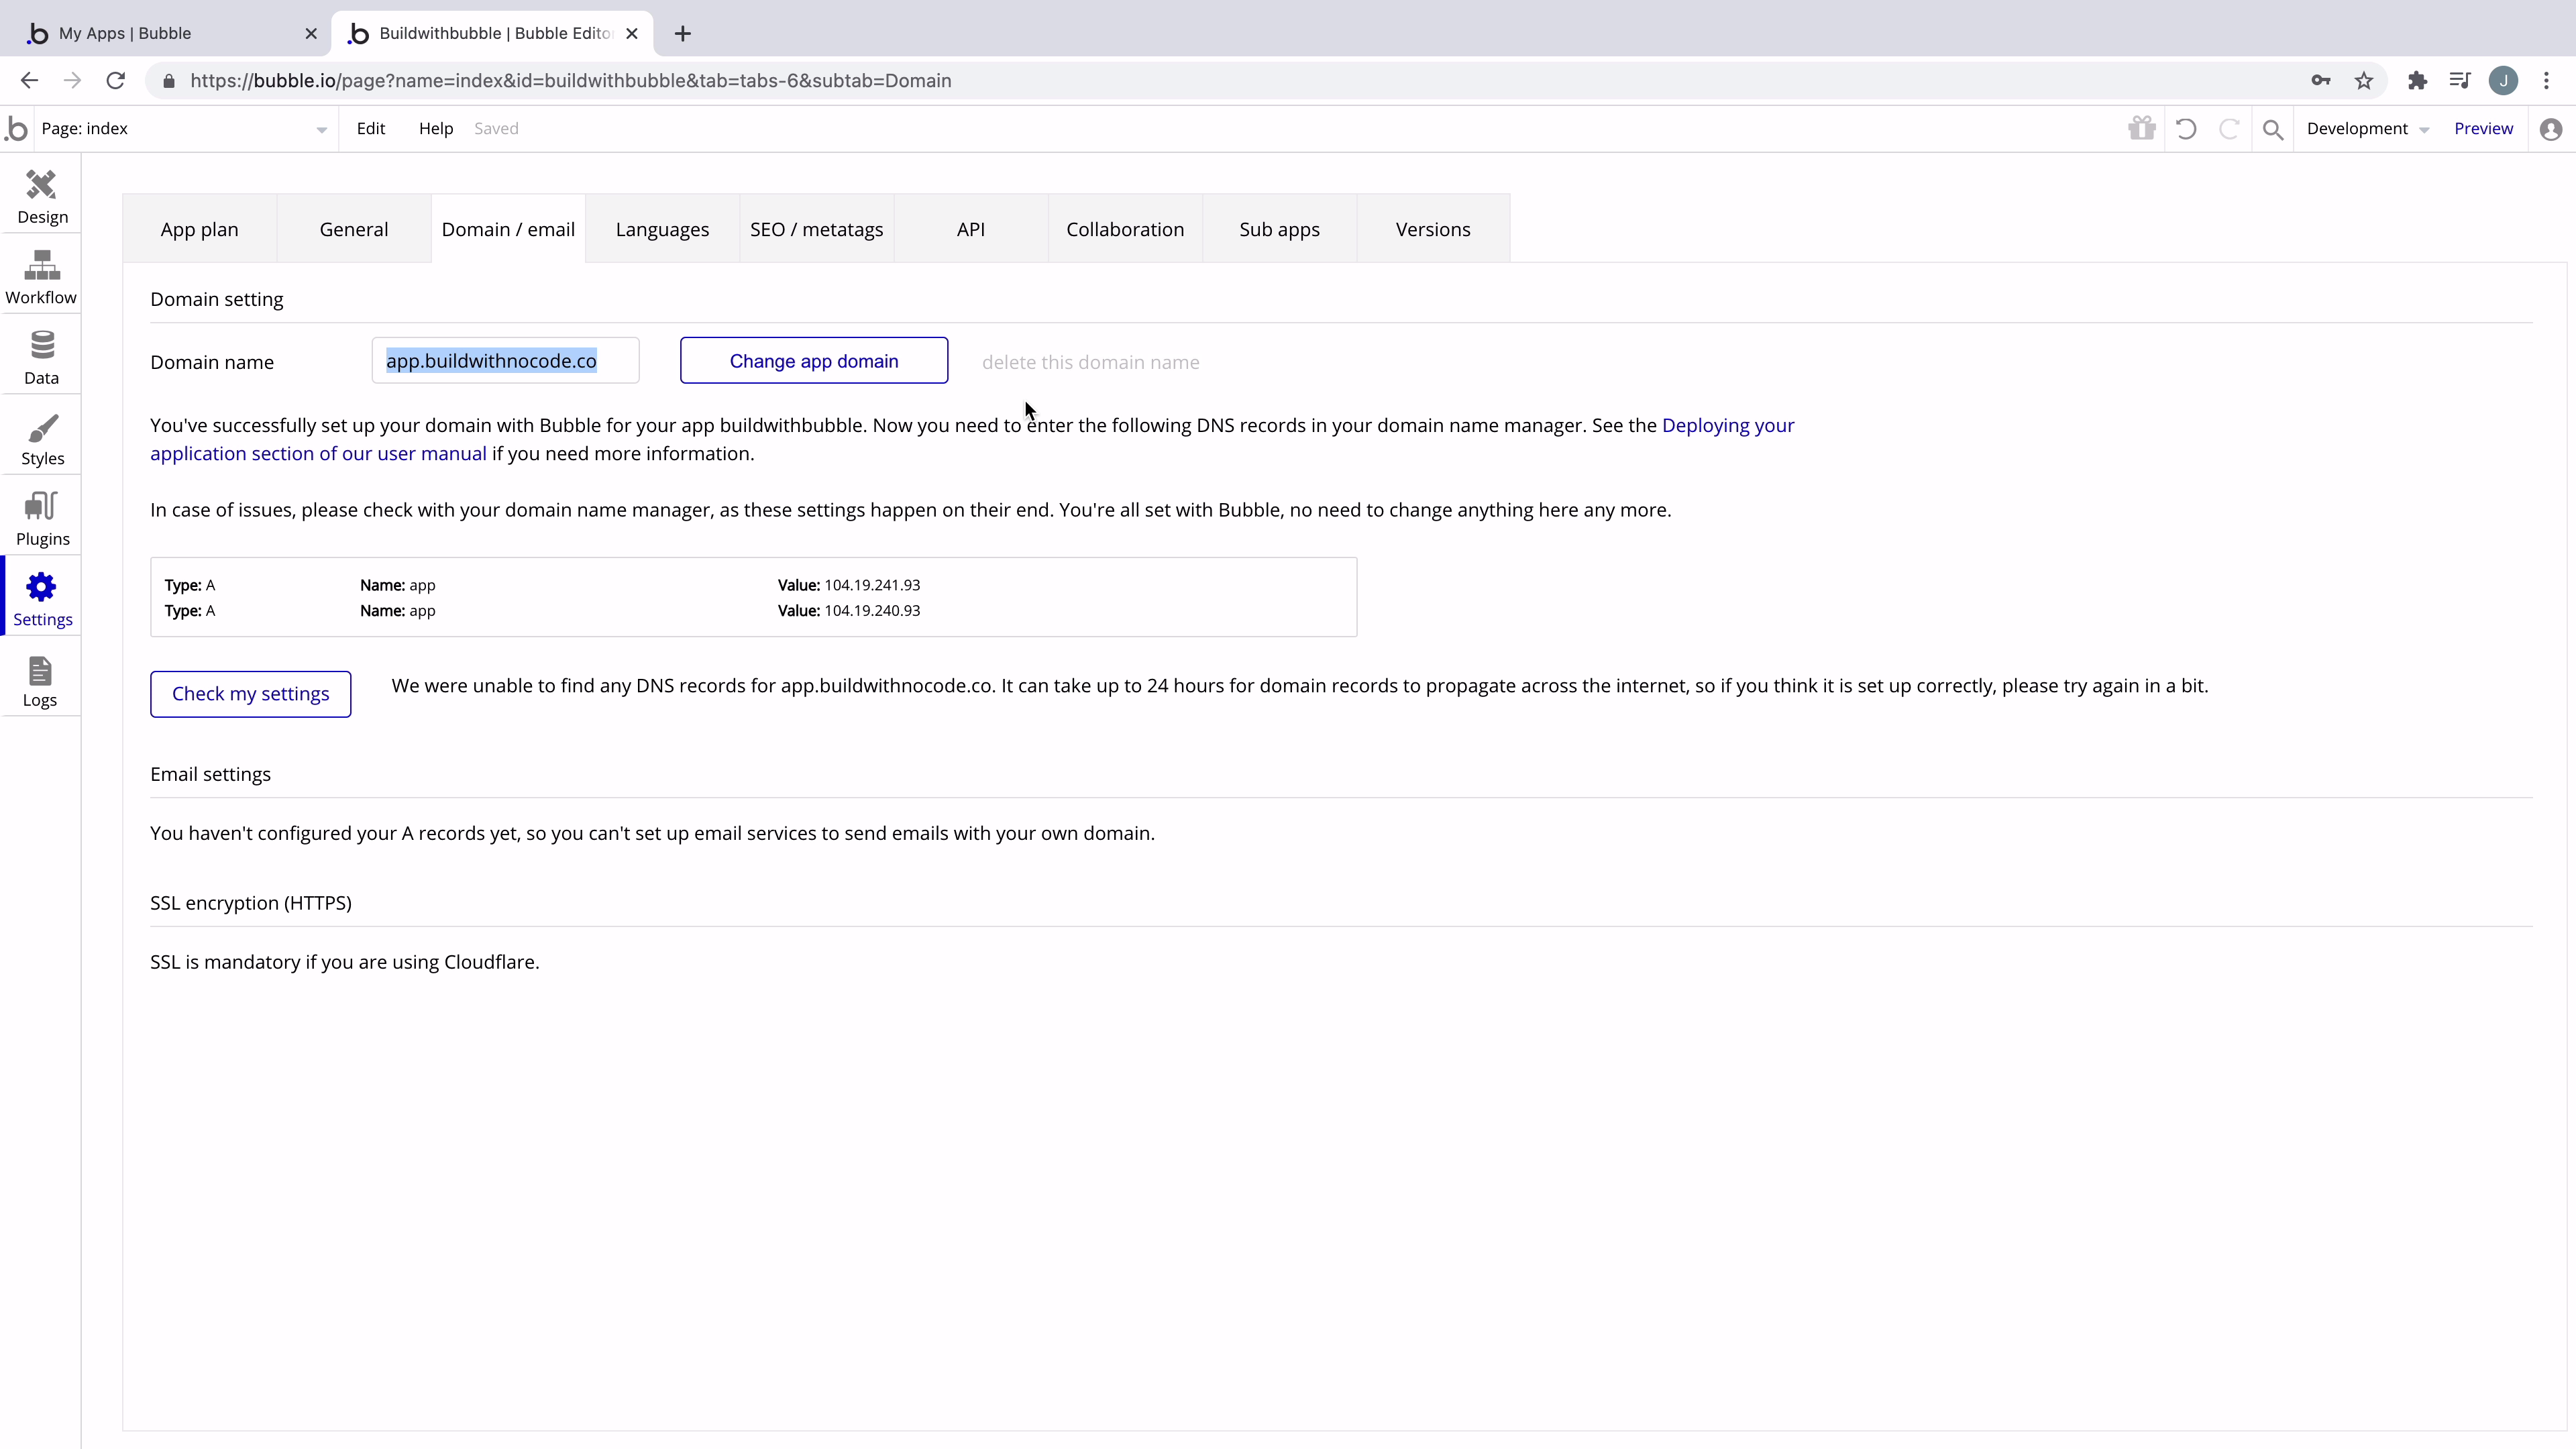
Task: Switch to the Versions tab
Action: pos(1433,229)
